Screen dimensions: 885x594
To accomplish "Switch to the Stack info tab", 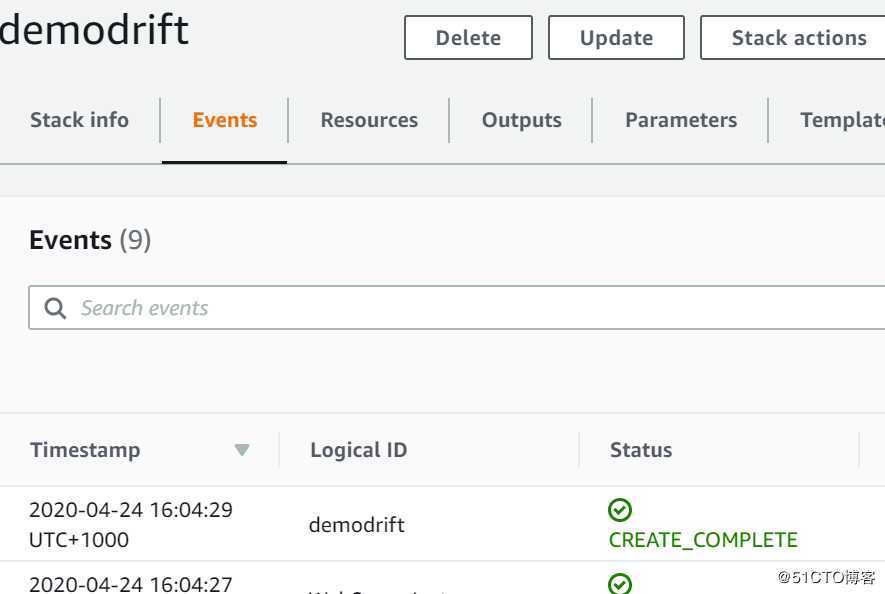I will point(79,120).
